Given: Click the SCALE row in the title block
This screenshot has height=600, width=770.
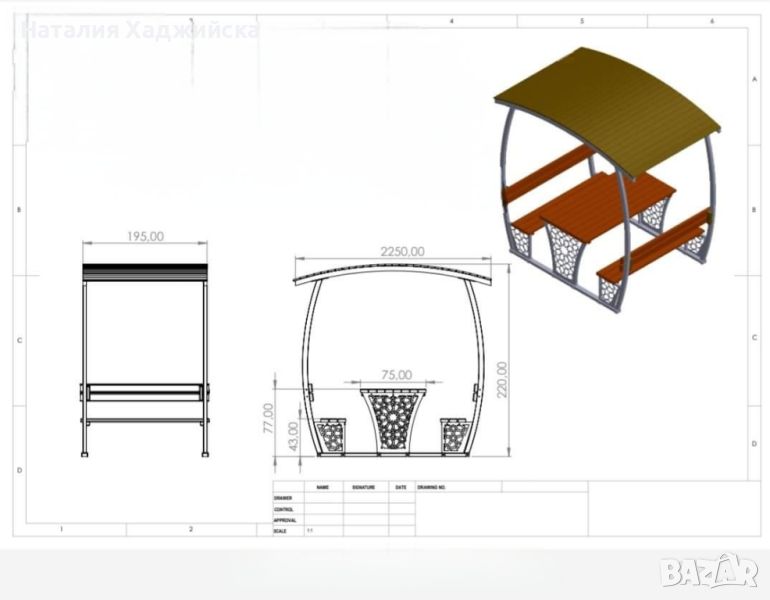Looking at the screenshot, I should tap(282, 531).
